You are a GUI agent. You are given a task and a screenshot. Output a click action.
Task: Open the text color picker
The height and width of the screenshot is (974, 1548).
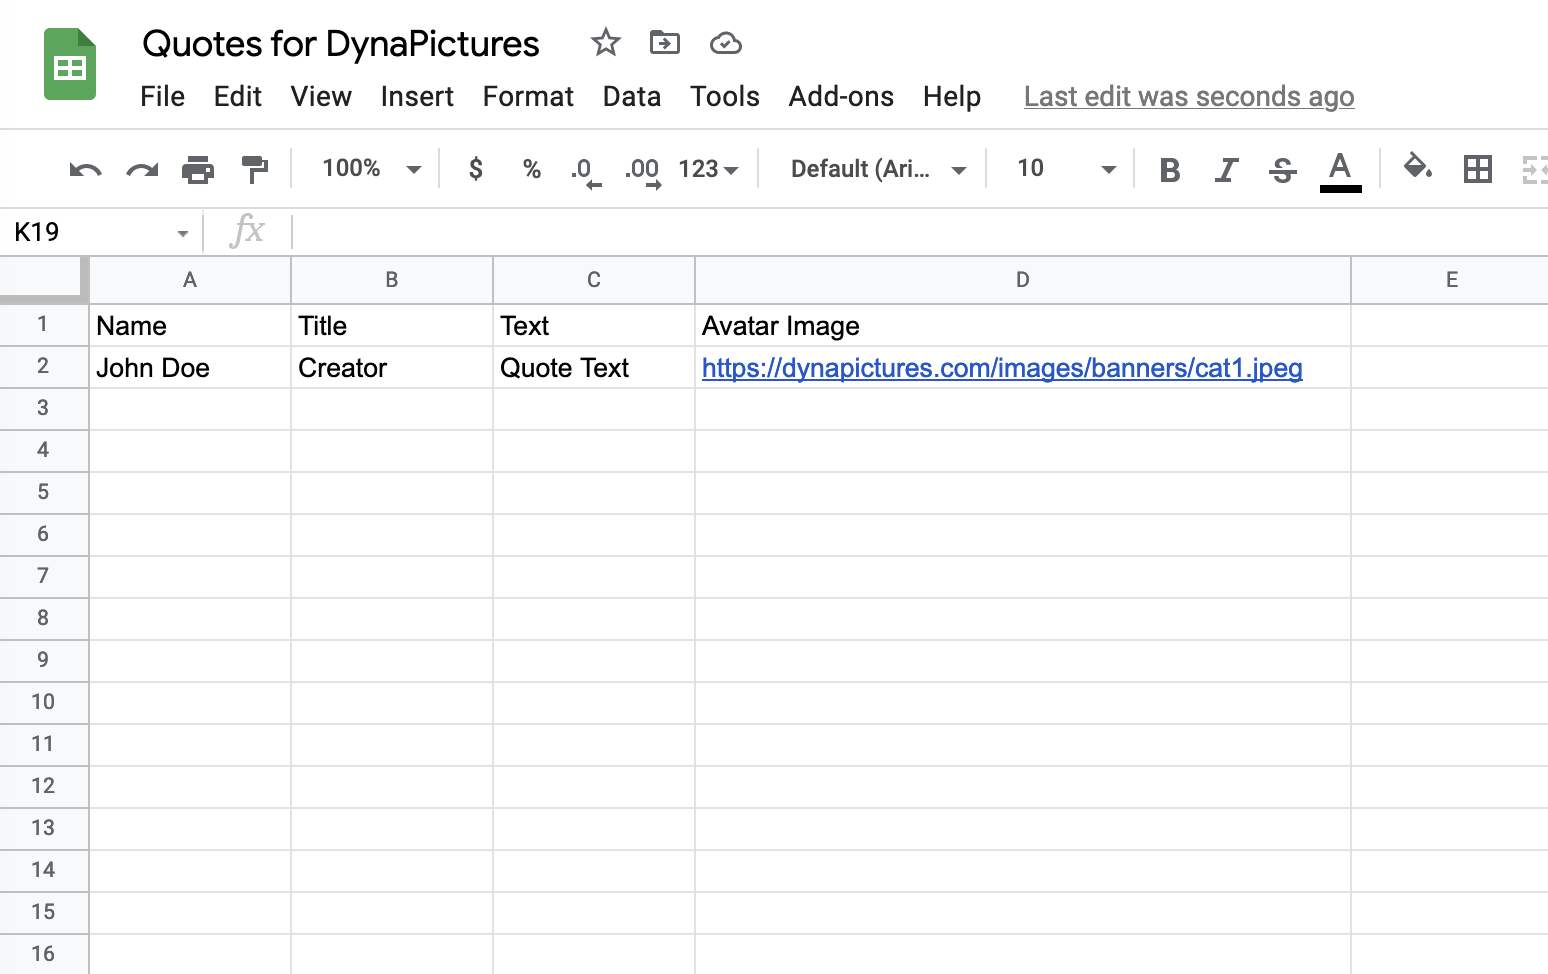tap(1341, 170)
